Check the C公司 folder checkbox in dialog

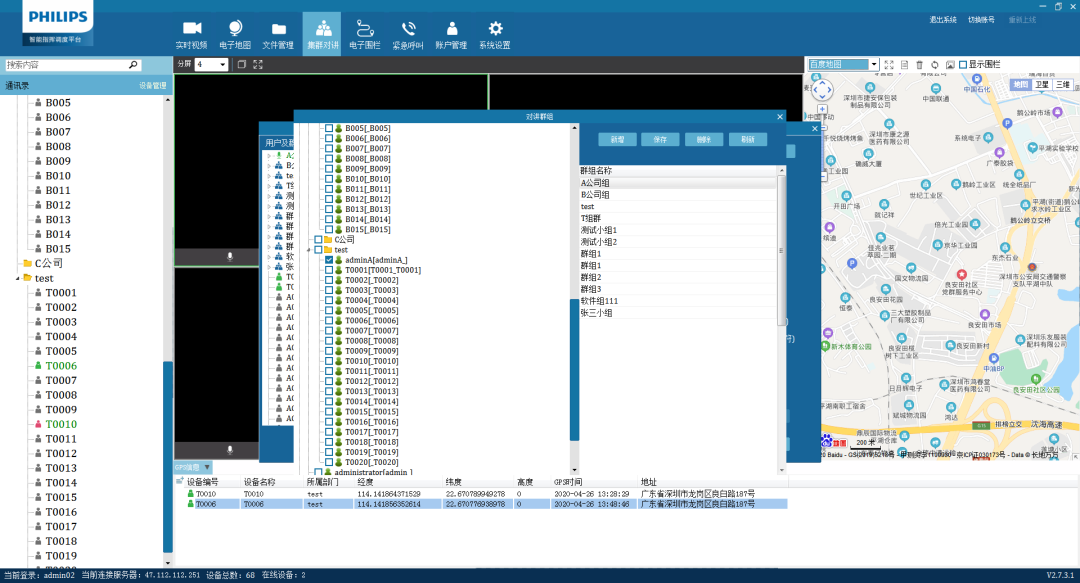318,240
